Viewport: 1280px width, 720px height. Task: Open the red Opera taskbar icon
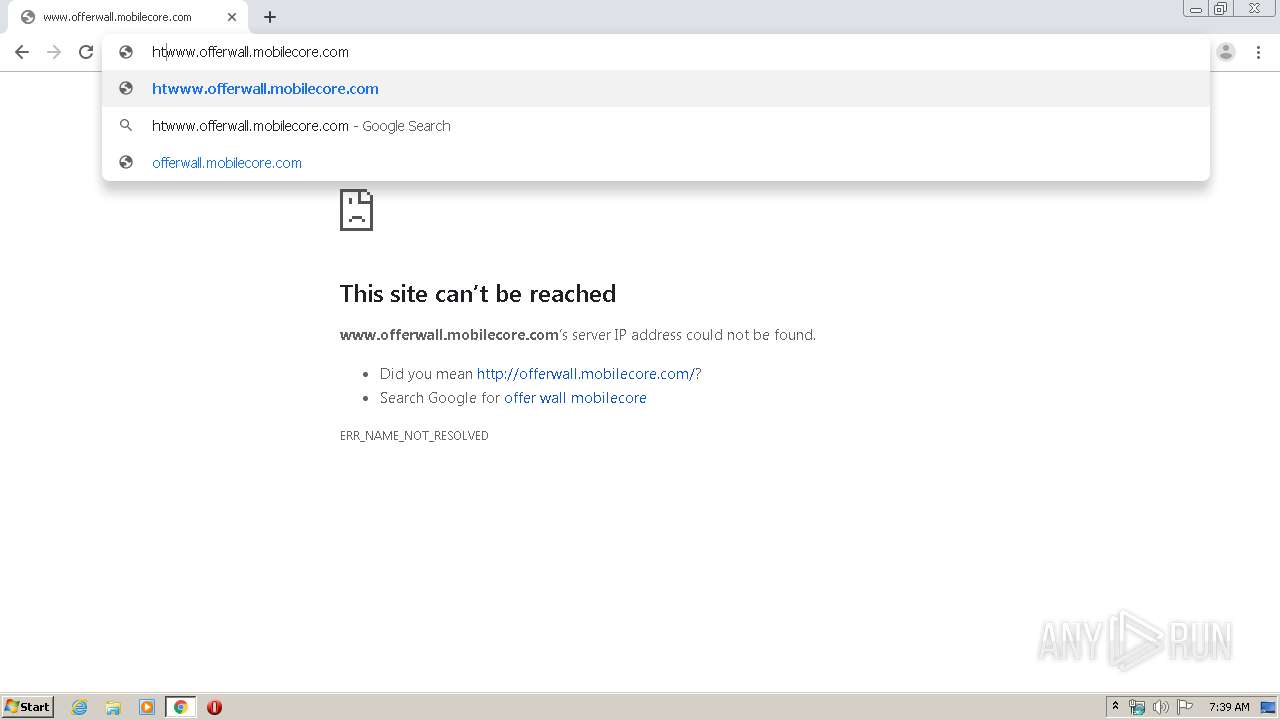coord(214,707)
